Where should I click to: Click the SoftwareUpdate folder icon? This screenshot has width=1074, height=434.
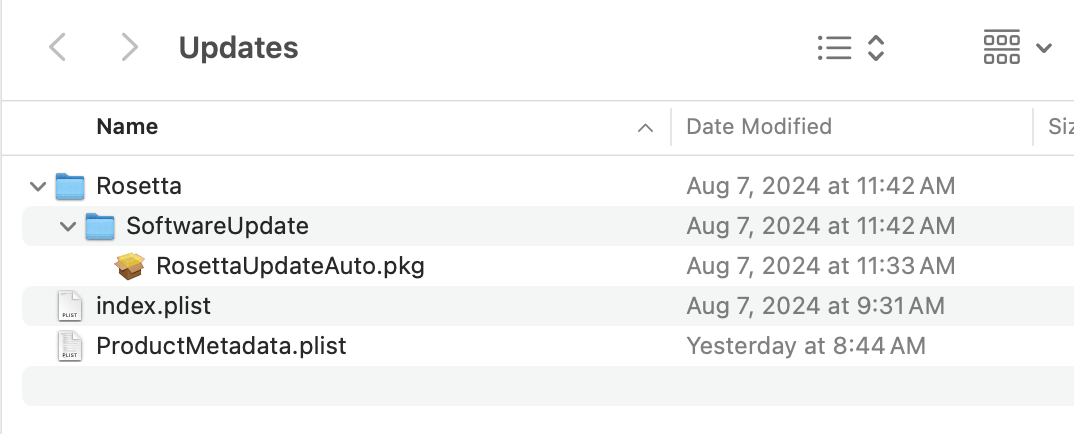point(100,226)
